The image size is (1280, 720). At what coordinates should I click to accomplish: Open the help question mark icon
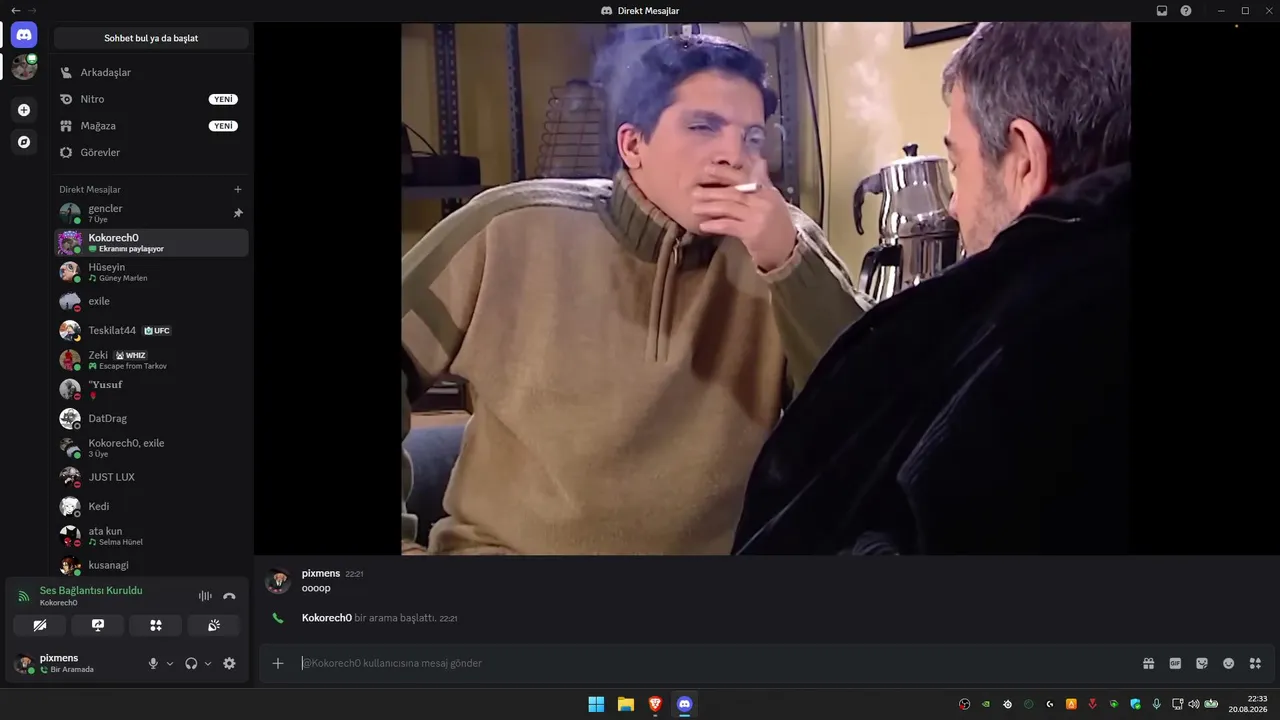pyautogui.click(x=1186, y=11)
